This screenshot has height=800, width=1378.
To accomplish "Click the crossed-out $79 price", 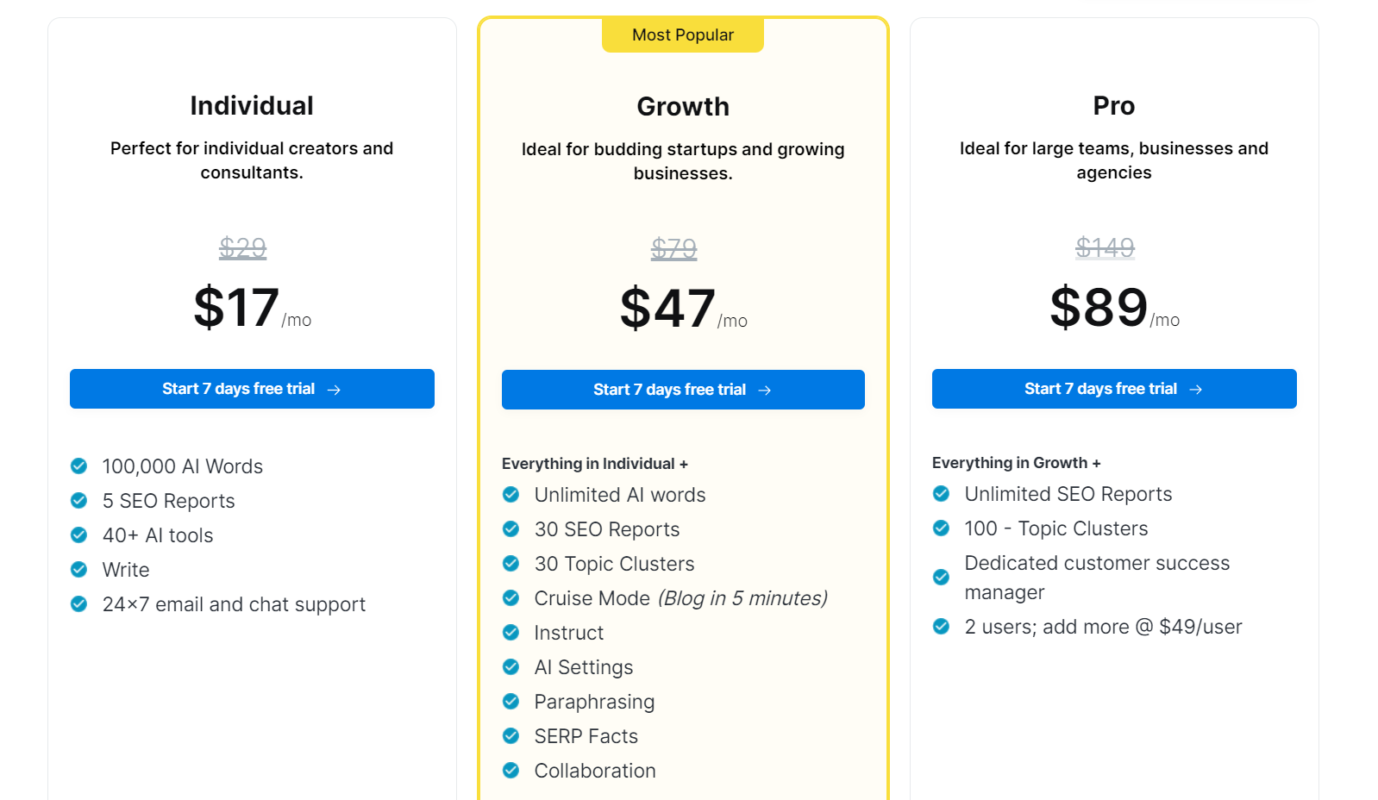I will pyautogui.click(x=674, y=248).
